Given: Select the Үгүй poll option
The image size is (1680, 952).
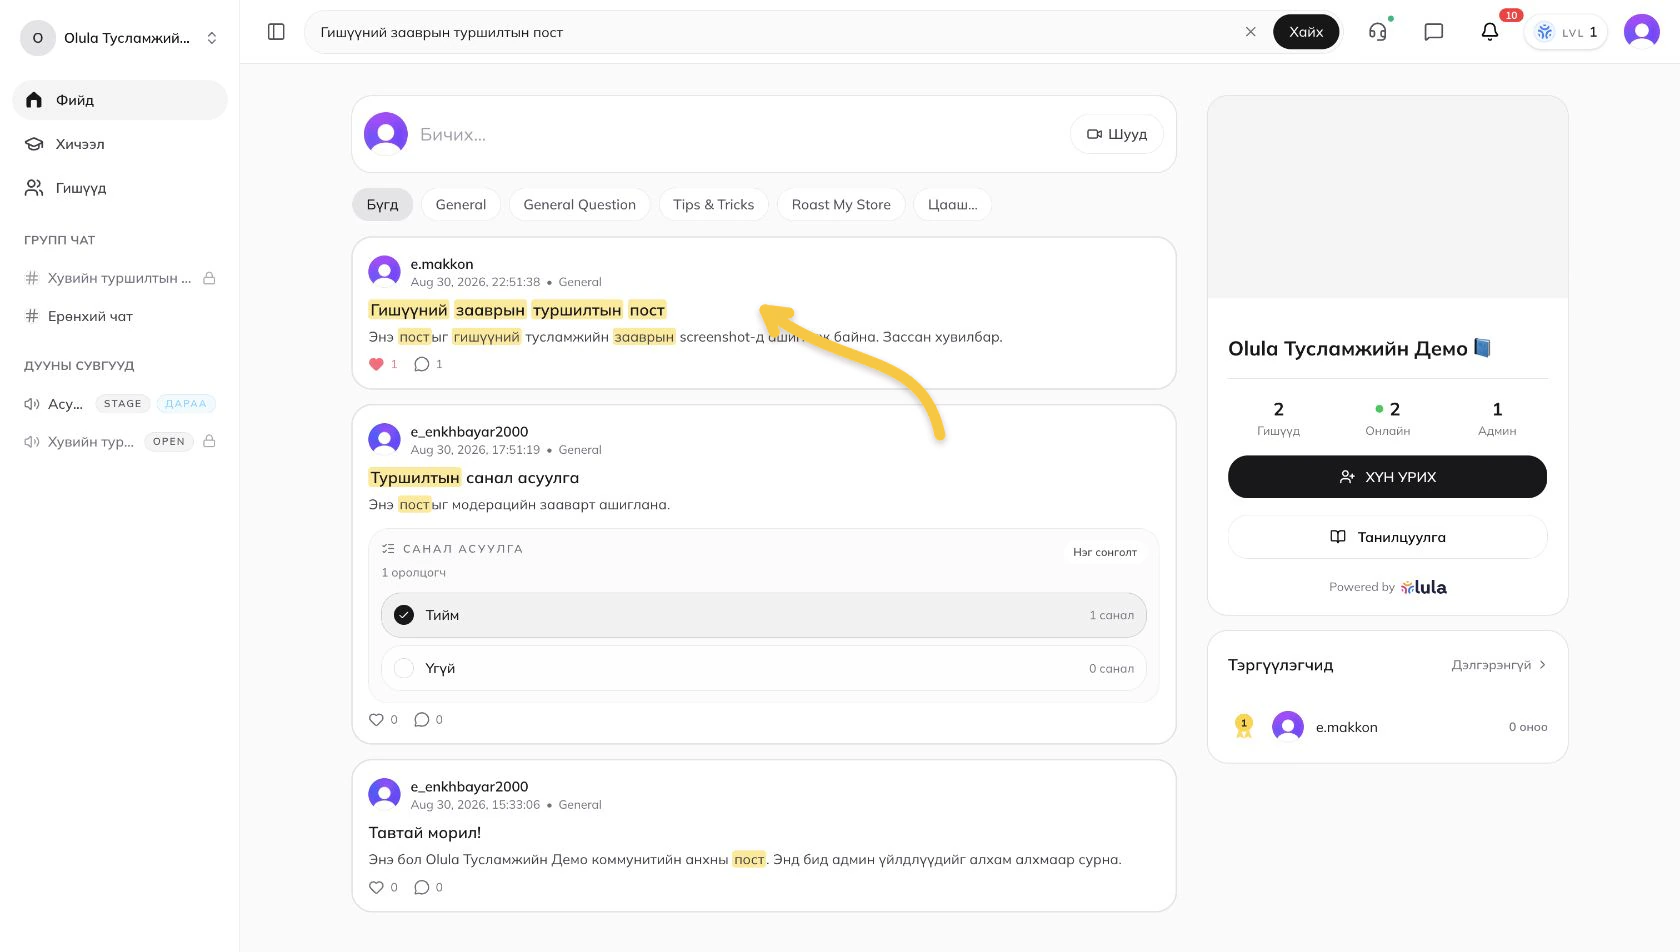Looking at the screenshot, I should coord(763,668).
